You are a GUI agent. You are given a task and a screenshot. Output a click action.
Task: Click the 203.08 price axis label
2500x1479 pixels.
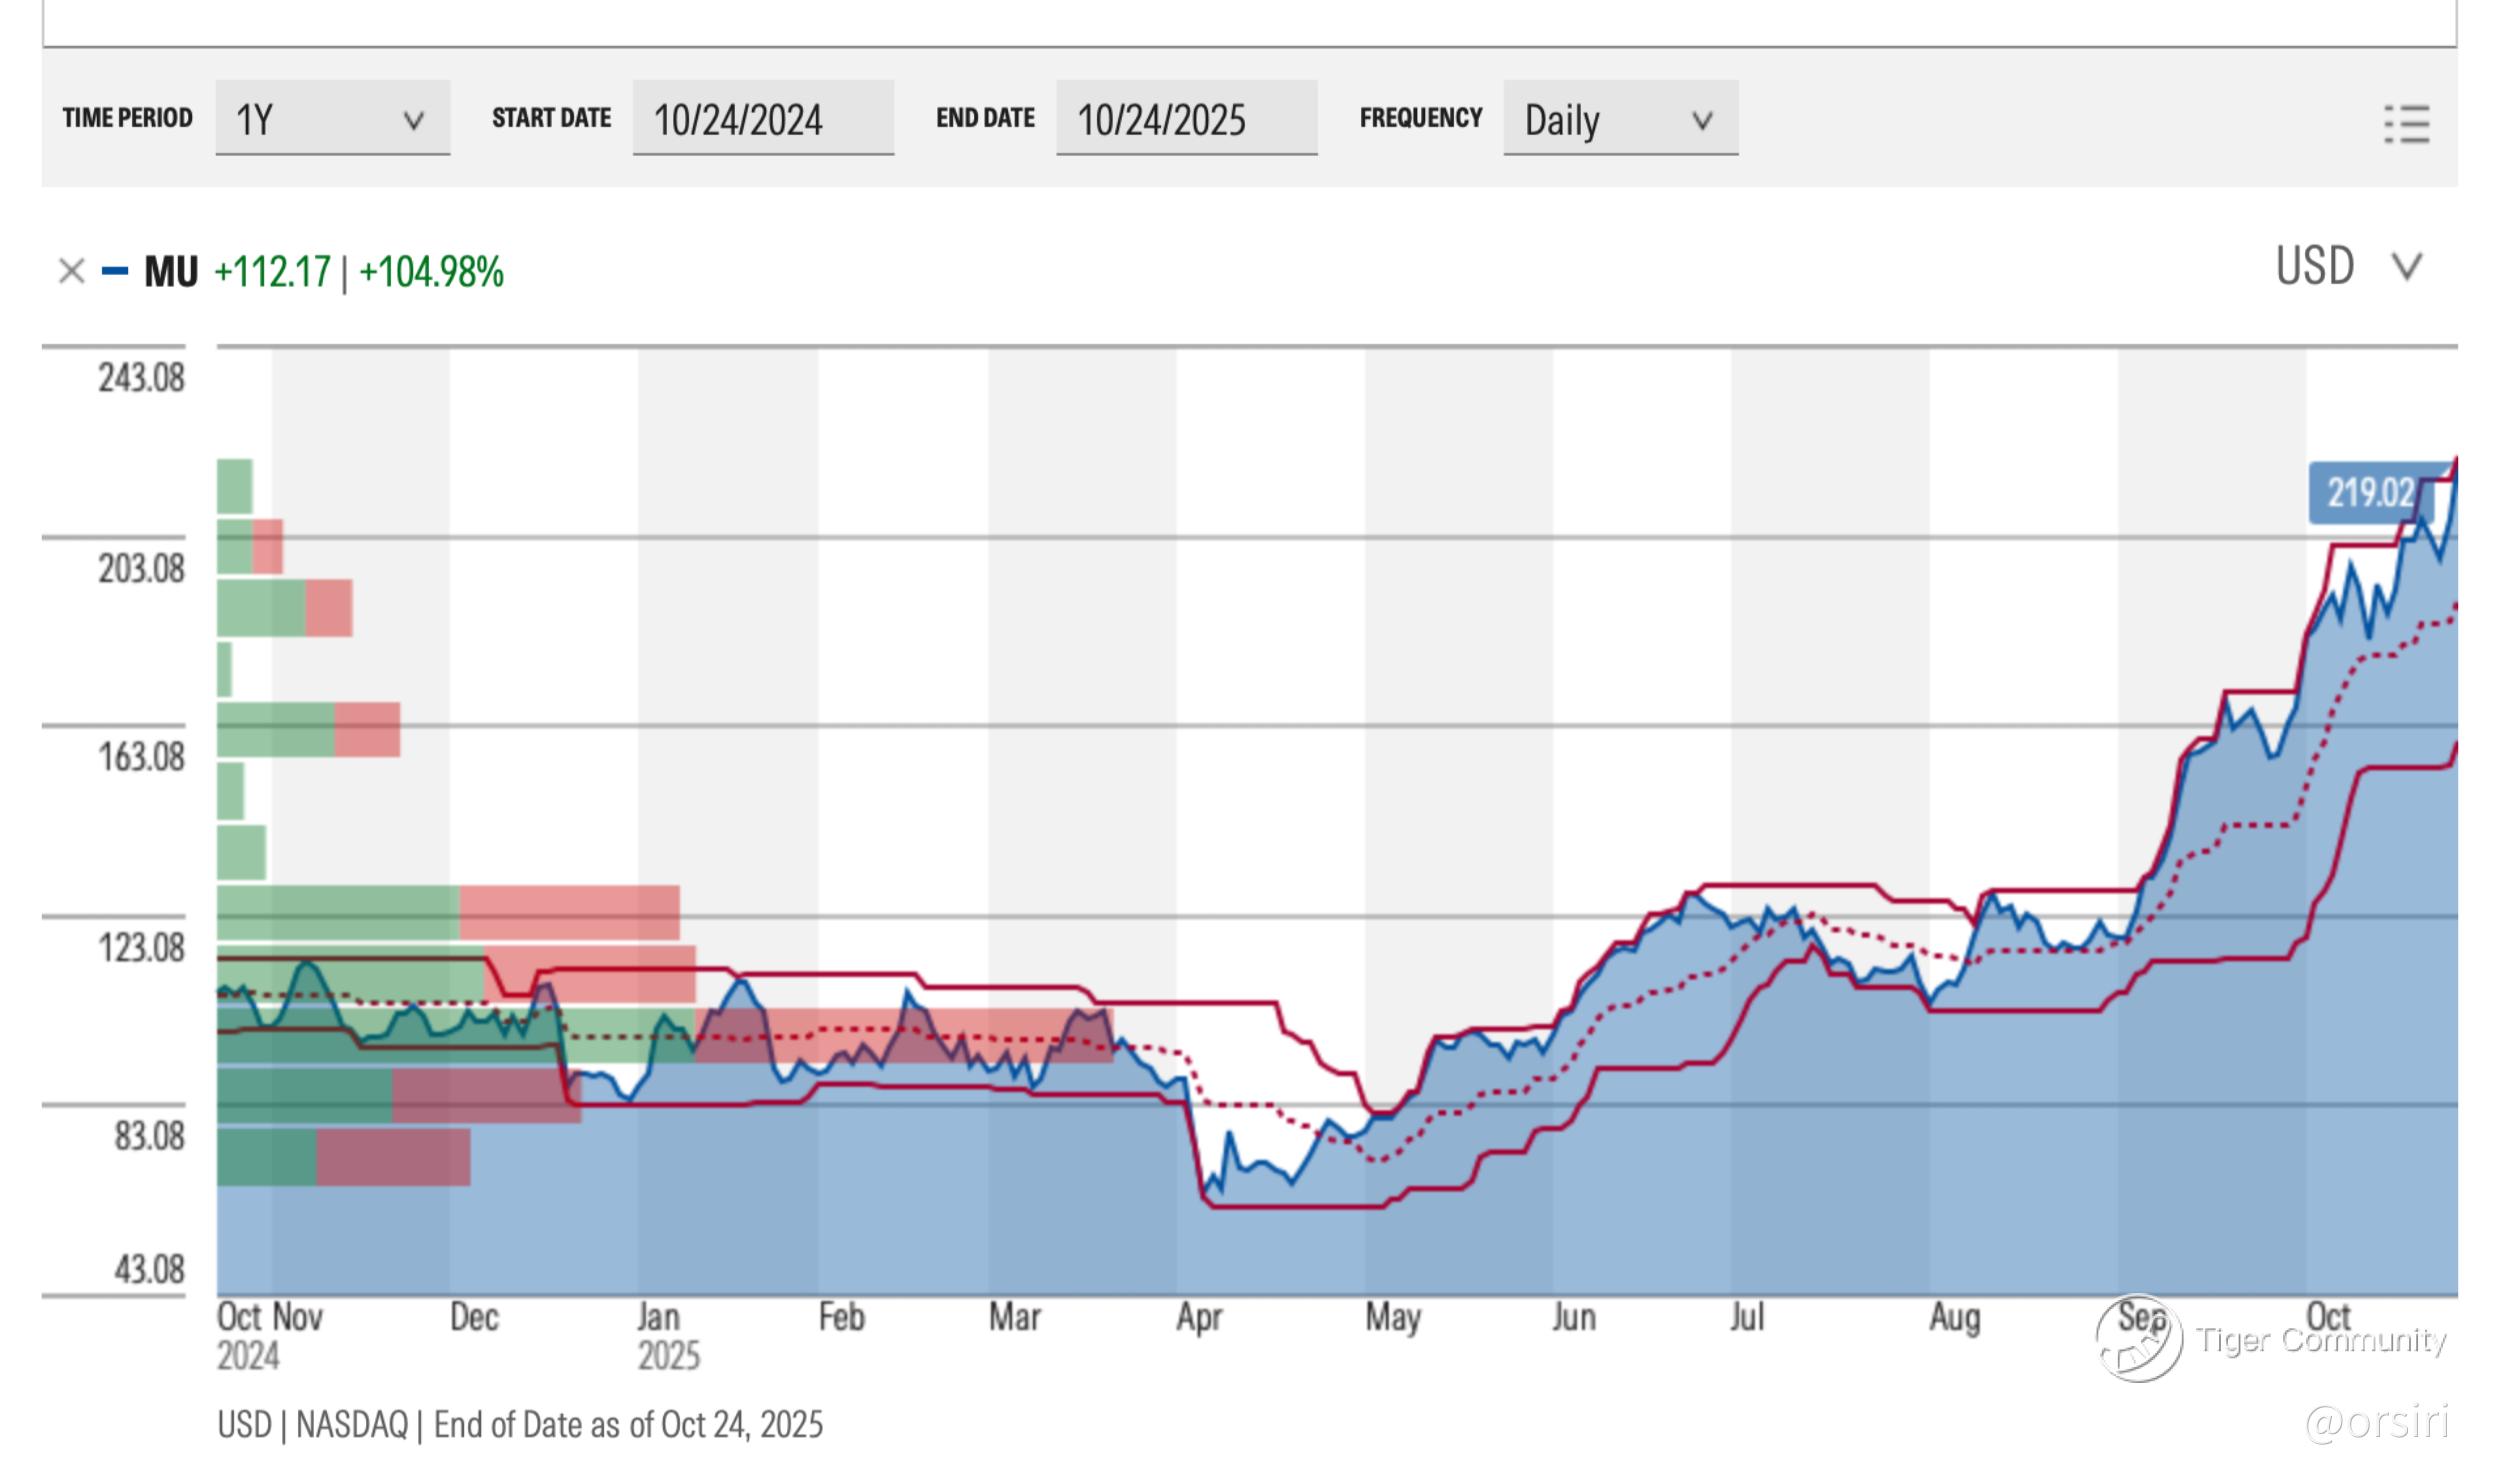coord(141,569)
